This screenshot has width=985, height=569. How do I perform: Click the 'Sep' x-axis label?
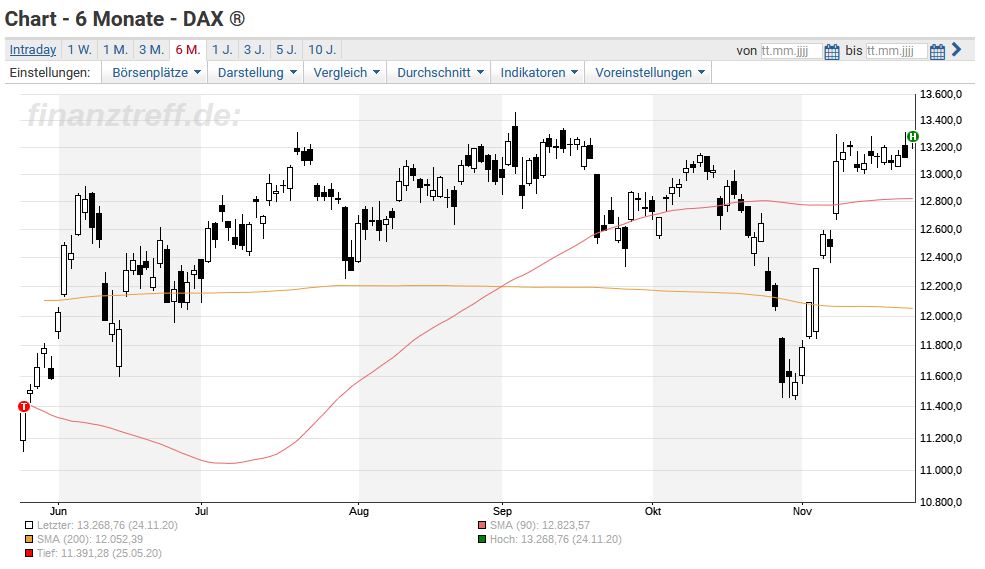point(502,511)
